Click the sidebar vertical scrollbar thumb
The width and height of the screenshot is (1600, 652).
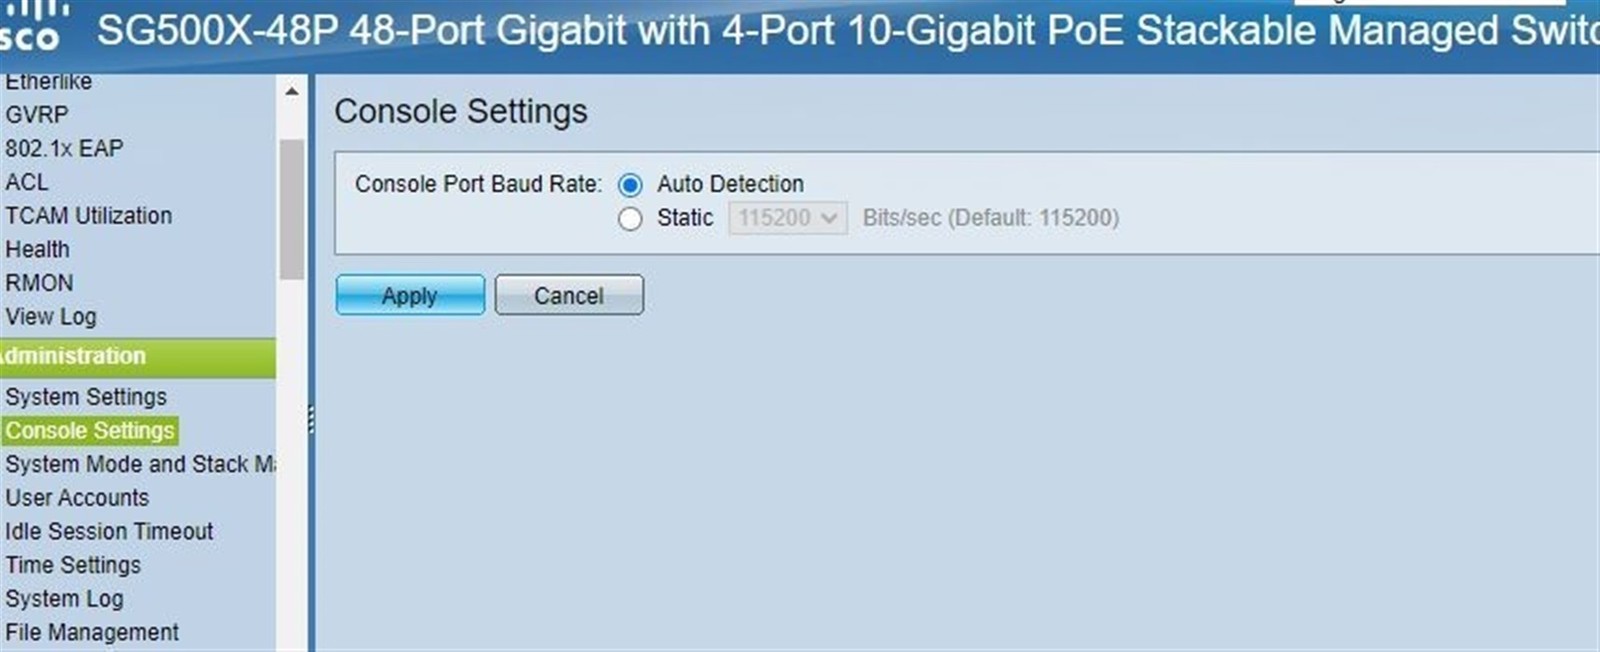tap(292, 209)
